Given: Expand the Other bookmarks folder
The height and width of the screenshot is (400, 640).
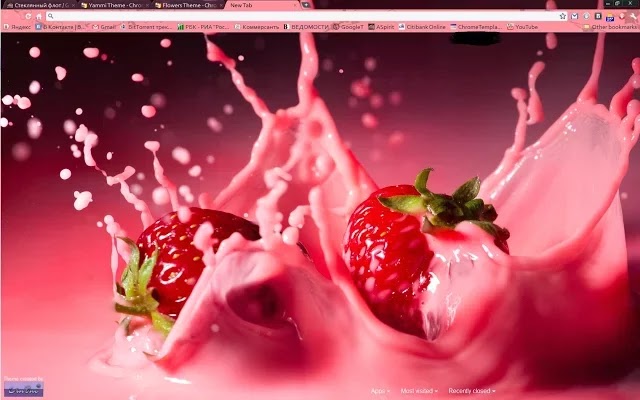Looking at the screenshot, I should pos(610,27).
